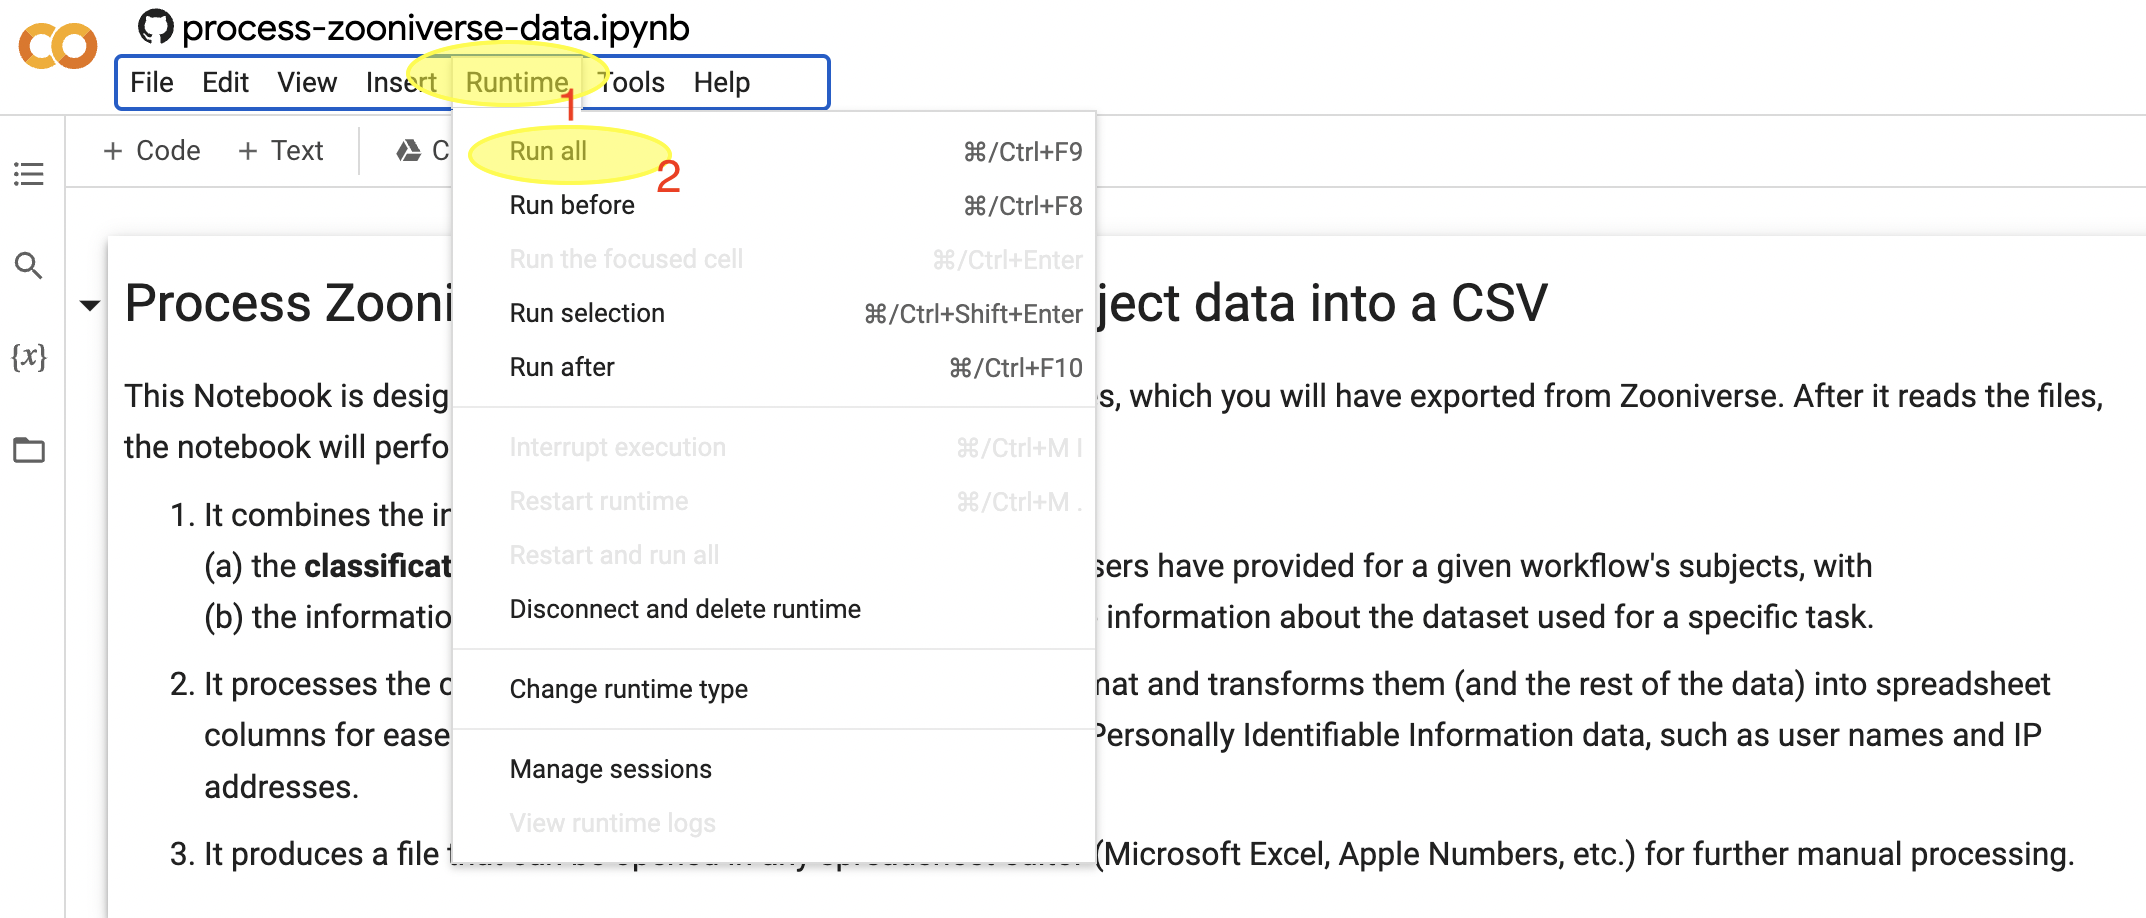Viewport: 2146px width, 918px height.
Task: Choose Run selection menu entry
Action: (x=774, y=313)
